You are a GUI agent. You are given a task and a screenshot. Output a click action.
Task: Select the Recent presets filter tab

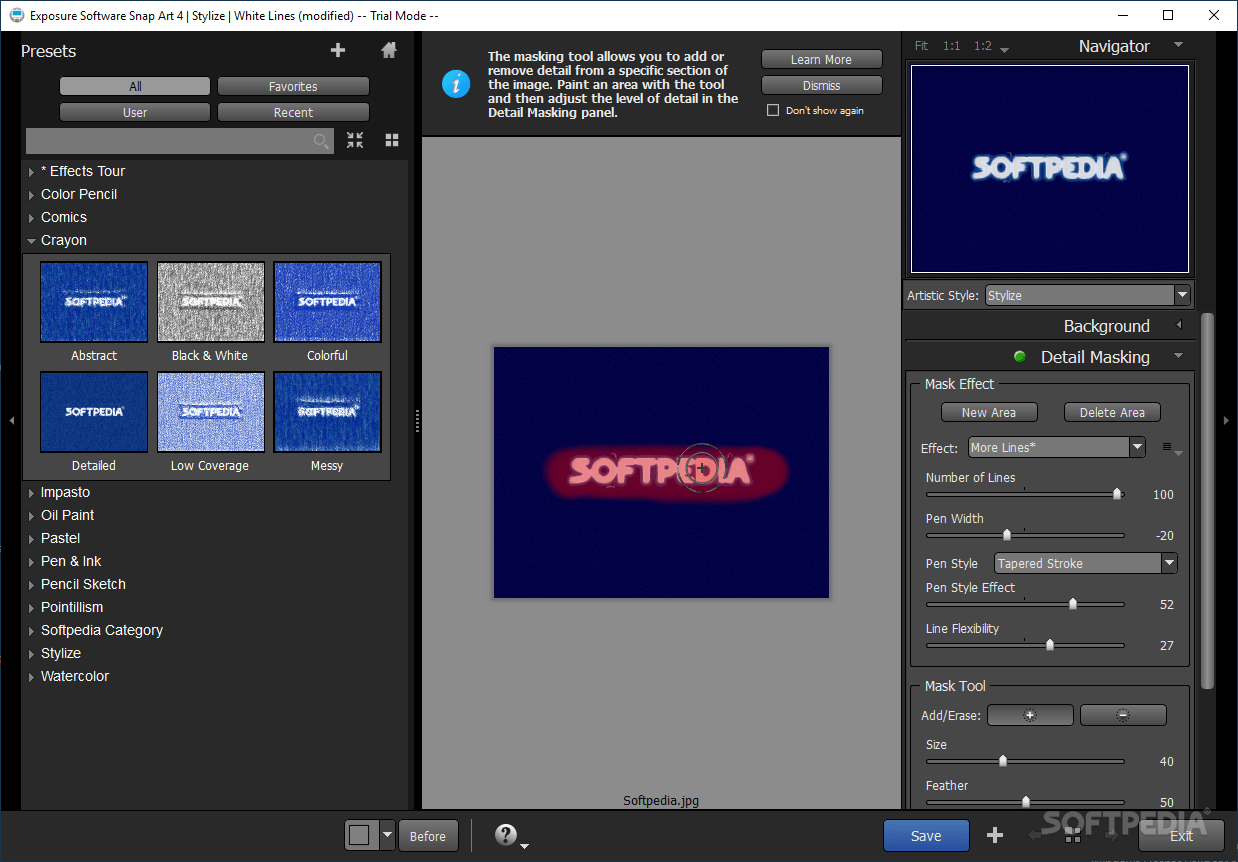tap(293, 113)
